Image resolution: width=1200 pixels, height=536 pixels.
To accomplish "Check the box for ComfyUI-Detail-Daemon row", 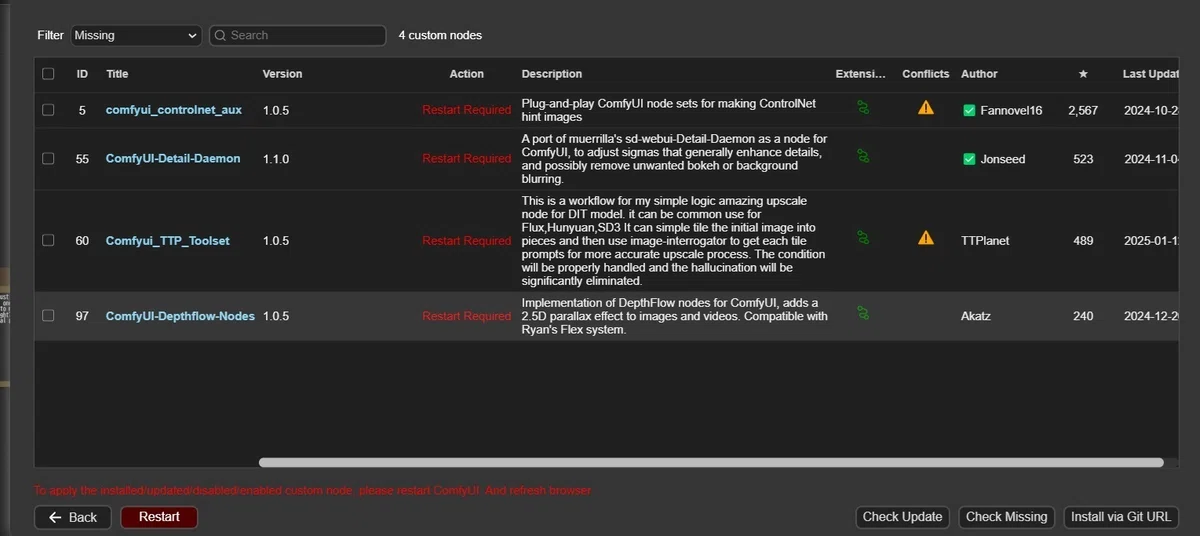I will 48,159.
